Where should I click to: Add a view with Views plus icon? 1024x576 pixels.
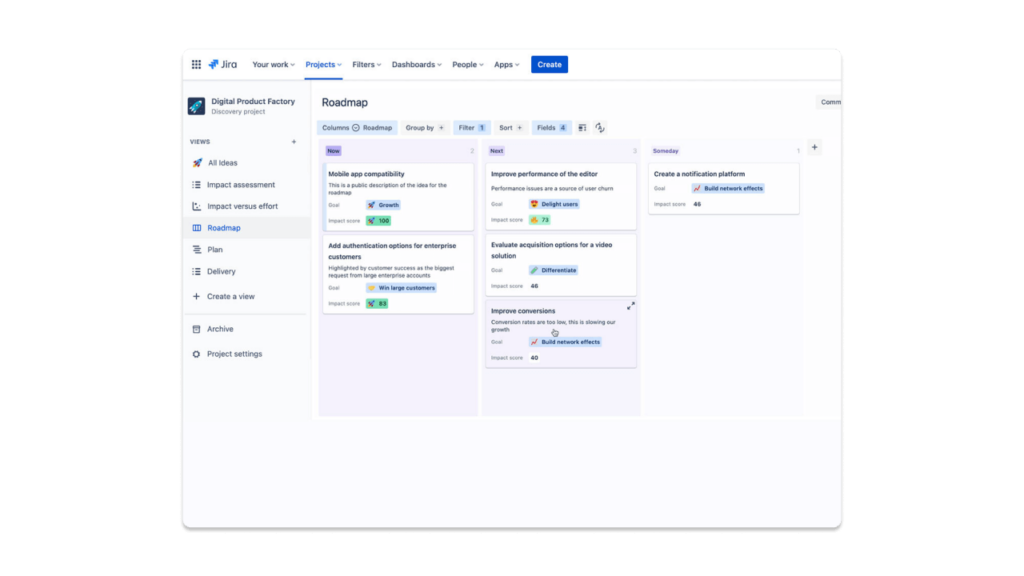pyautogui.click(x=294, y=142)
